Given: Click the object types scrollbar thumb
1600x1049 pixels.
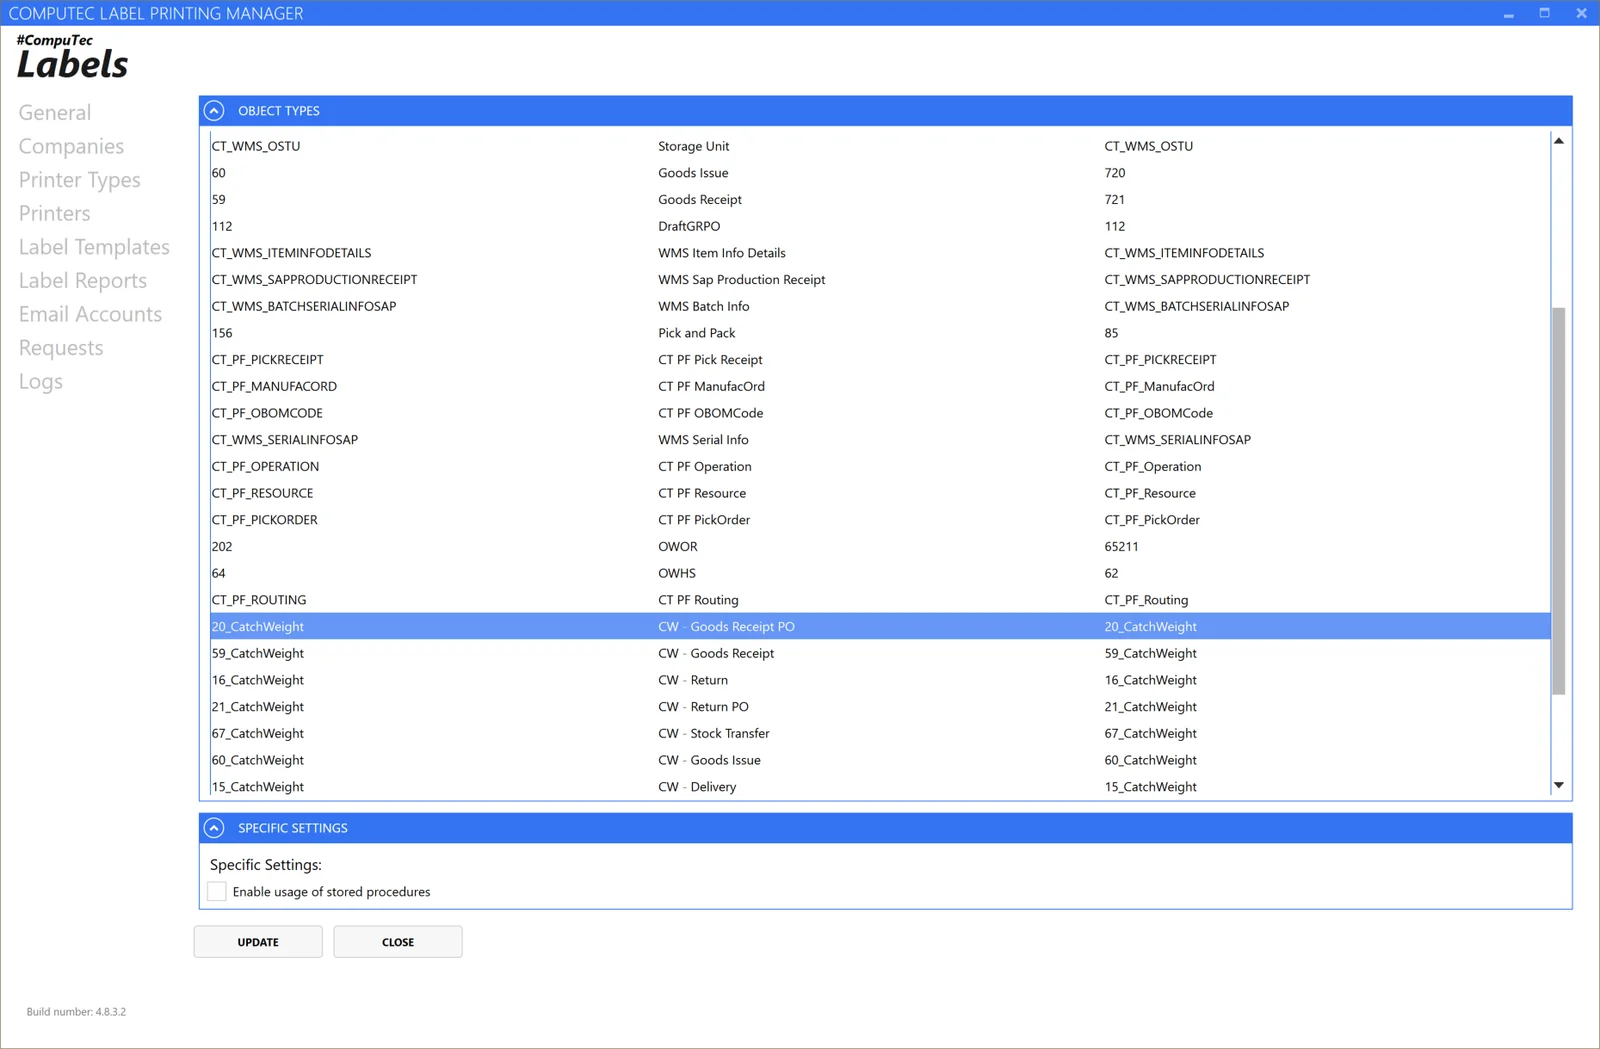Looking at the screenshot, I should (x=1559, y=501).
